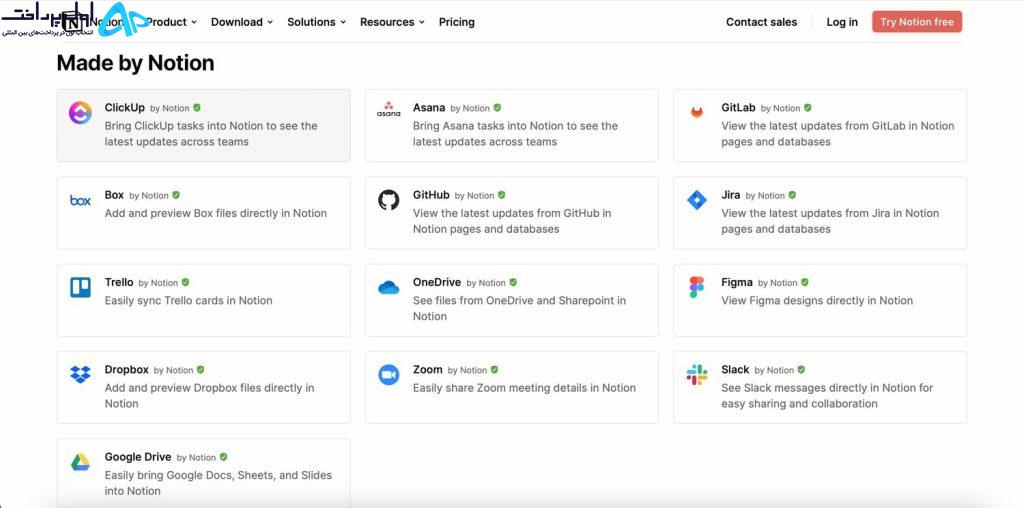Click the verified badge next to Box
The height and width of the screenshot is (508, 1024).
(x=176, y=195)
